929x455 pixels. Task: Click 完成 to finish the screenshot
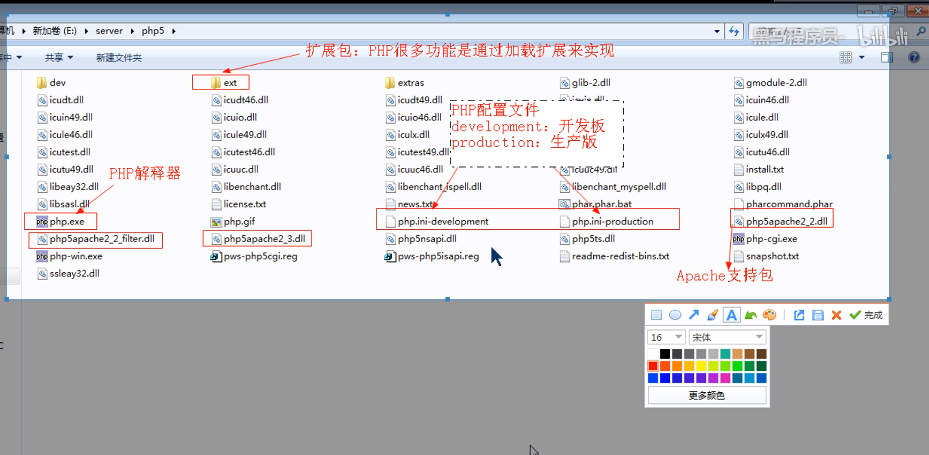tap(866, 315)
